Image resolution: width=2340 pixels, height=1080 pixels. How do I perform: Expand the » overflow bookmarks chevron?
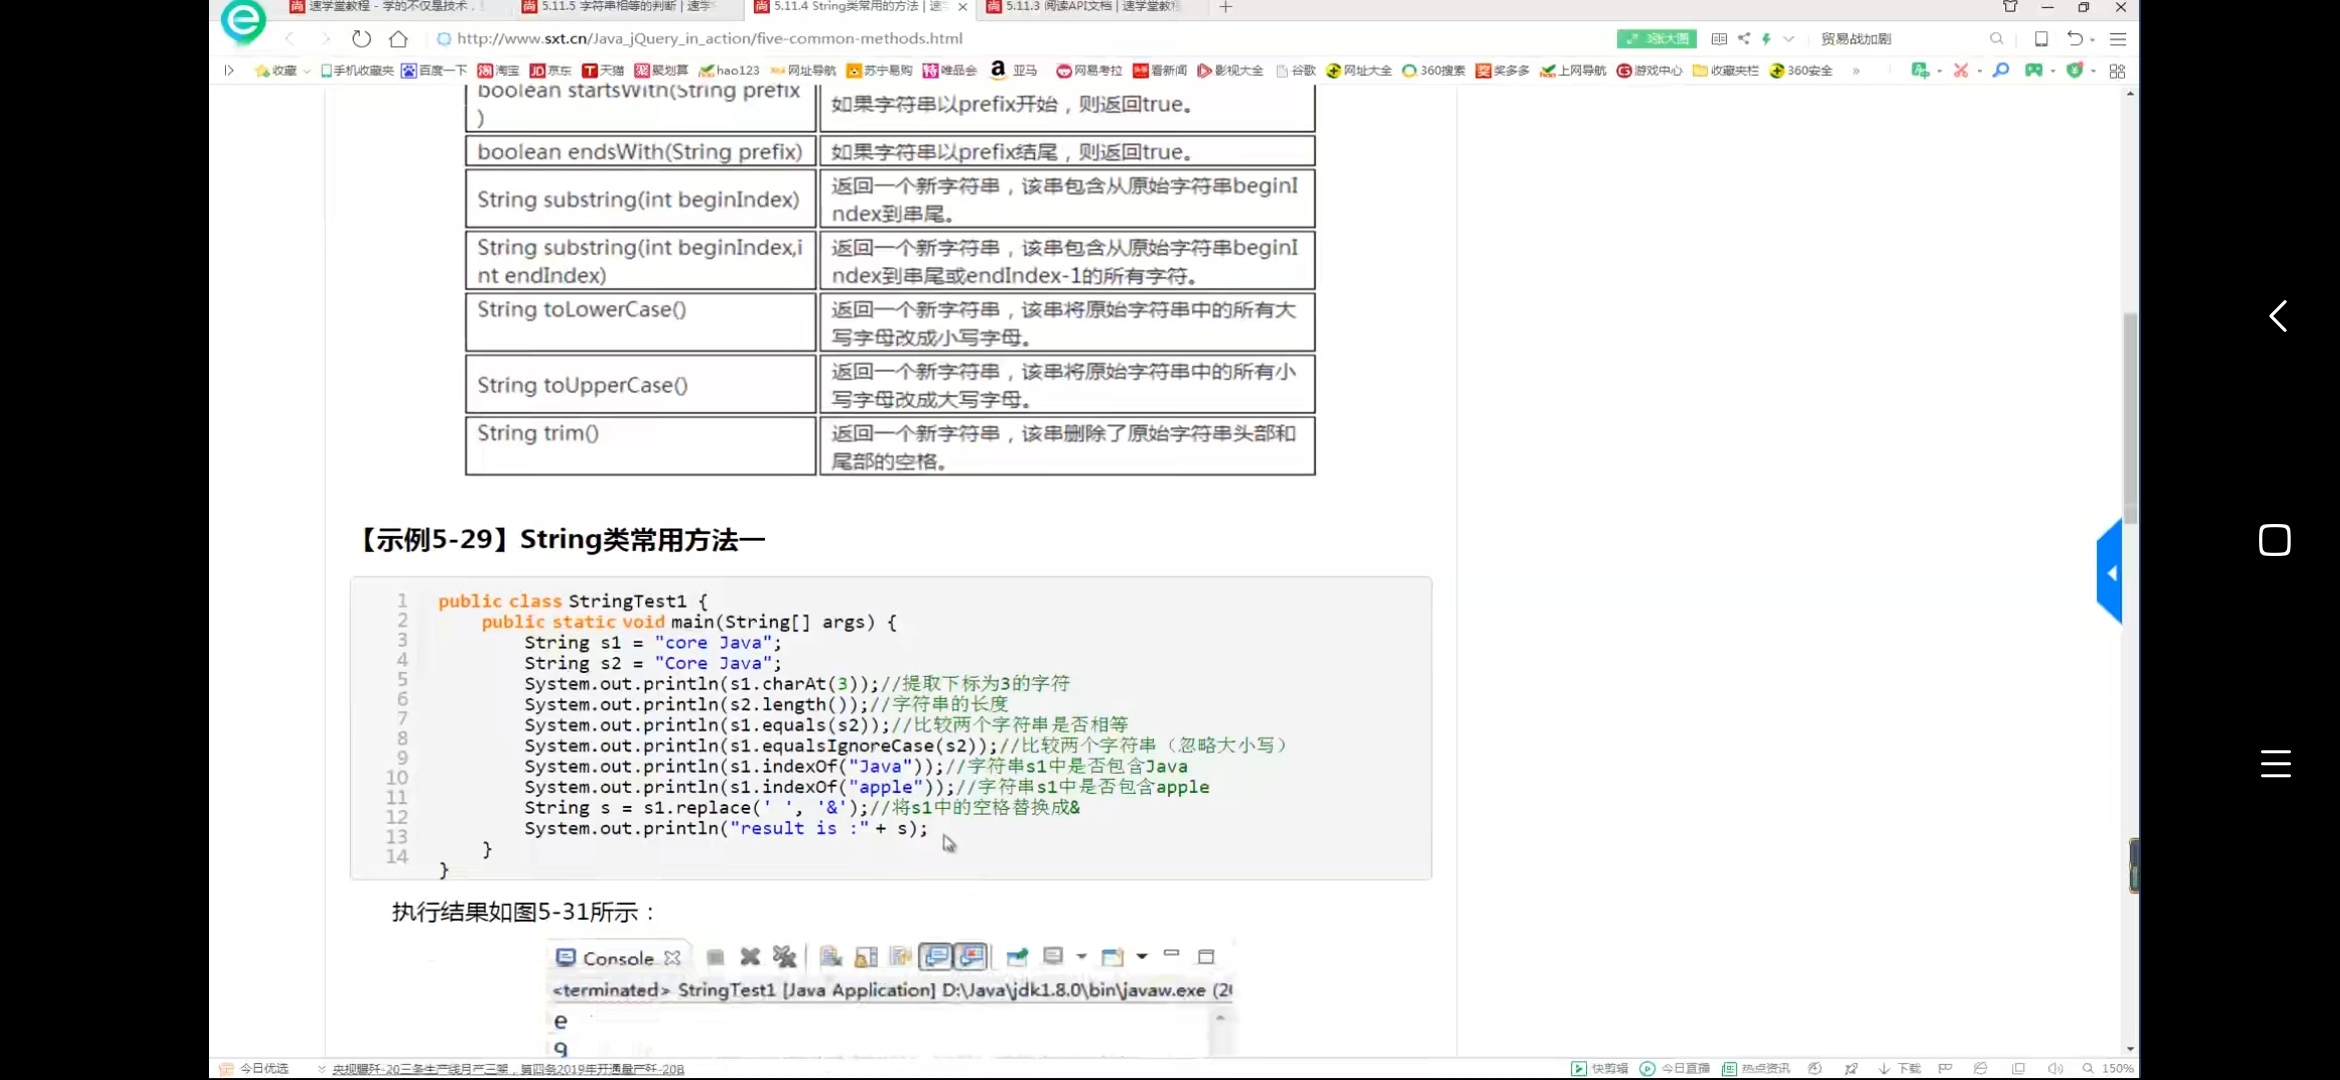1858,71
